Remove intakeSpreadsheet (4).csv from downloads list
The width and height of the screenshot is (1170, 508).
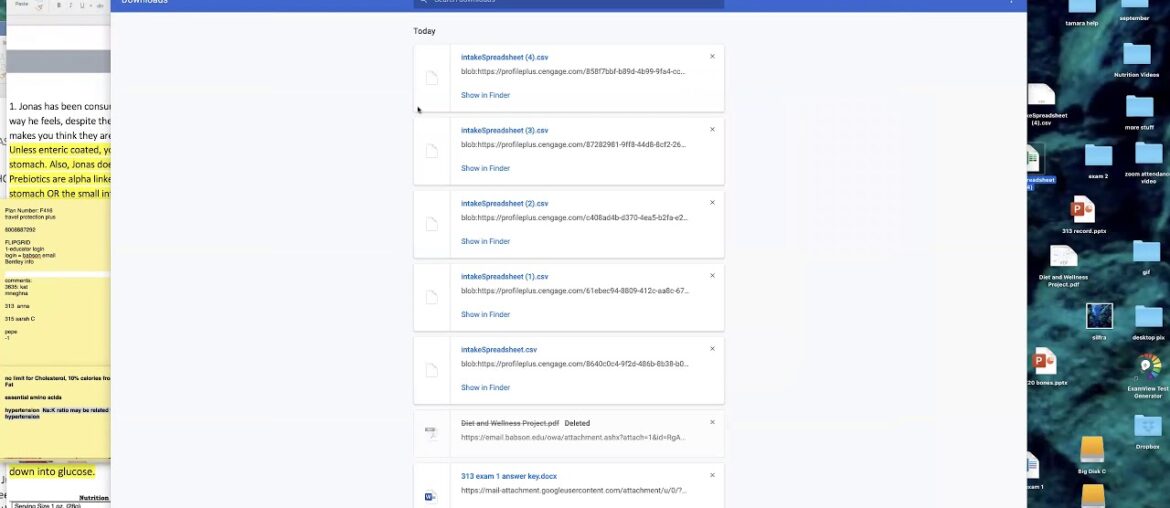(712, 57)
